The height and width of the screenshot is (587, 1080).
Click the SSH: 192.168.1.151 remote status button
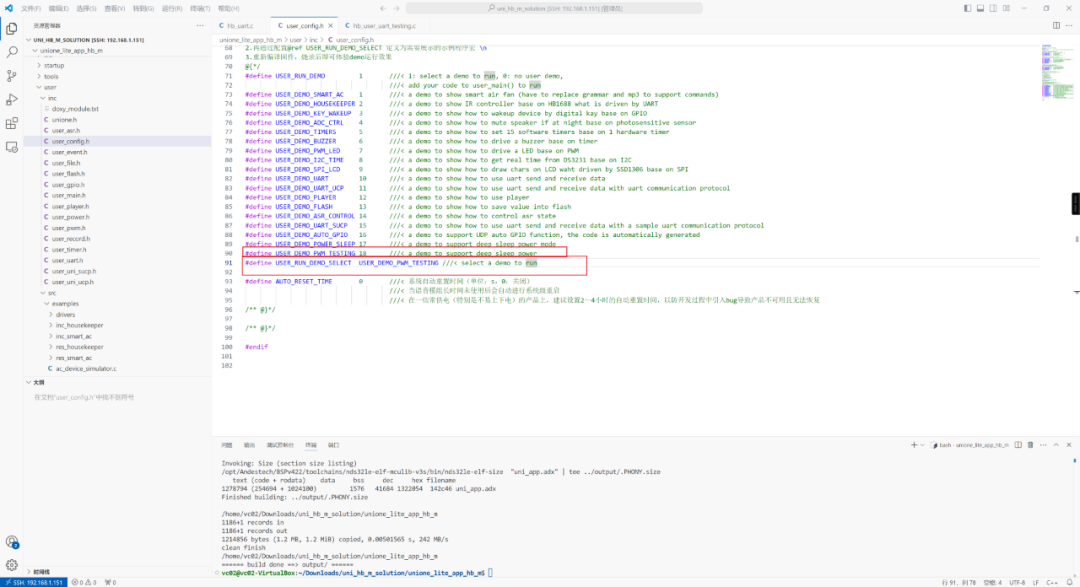34,582
